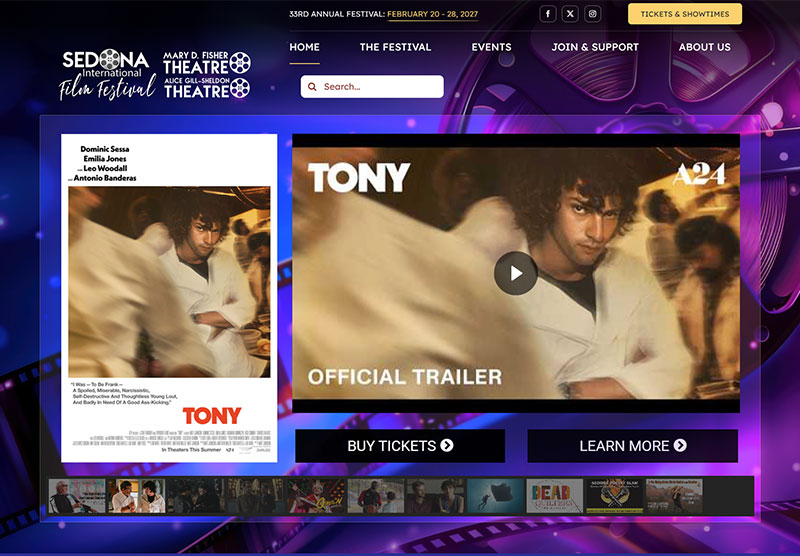Click the A24 logo in the trailer

(x=699, y=175)
